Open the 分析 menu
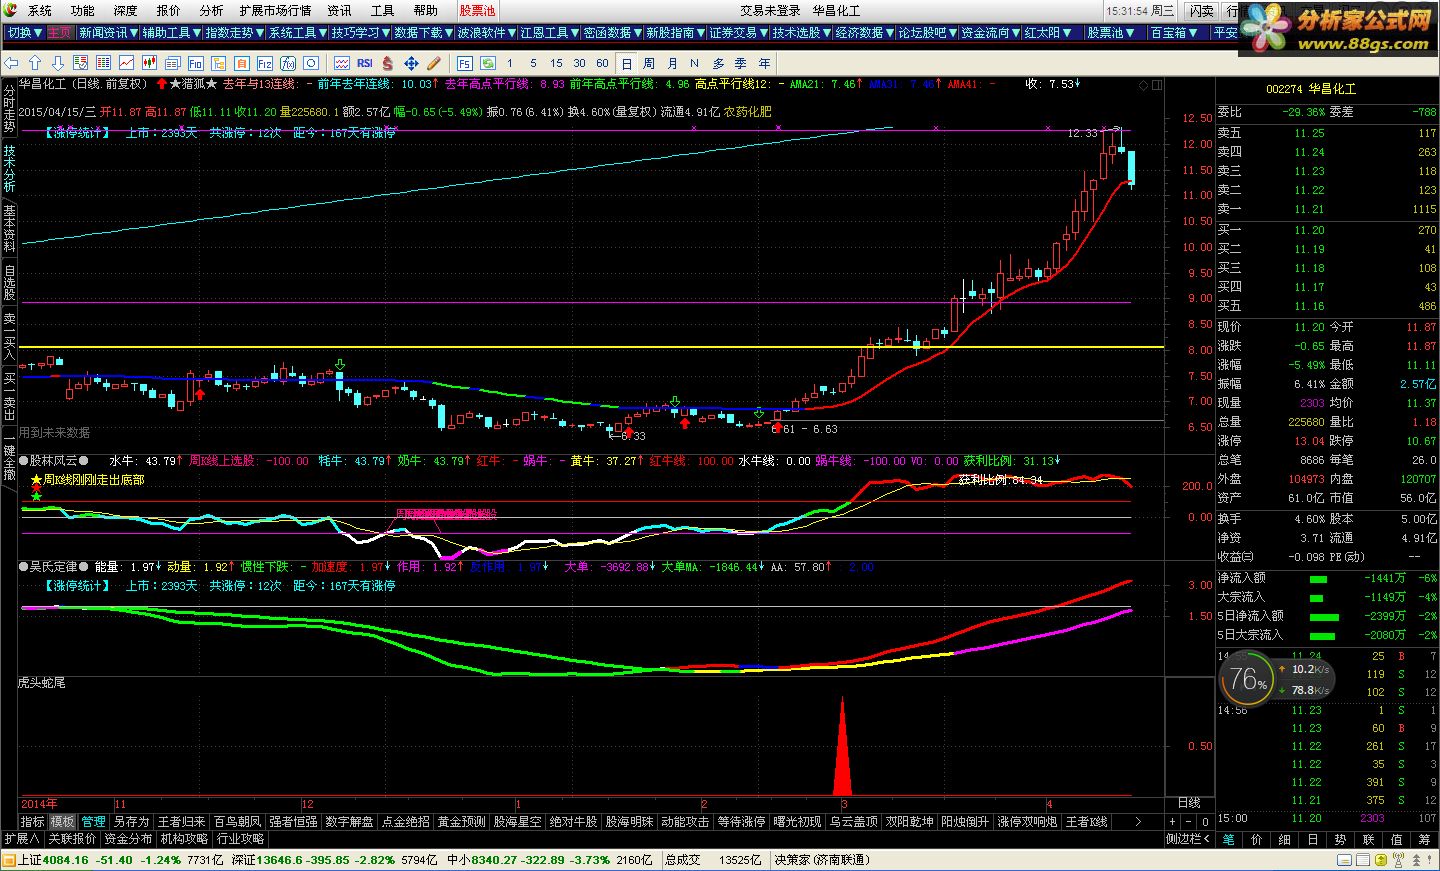Image resolution: width=1440 pixels, height=871 pixels. (211, 10)
